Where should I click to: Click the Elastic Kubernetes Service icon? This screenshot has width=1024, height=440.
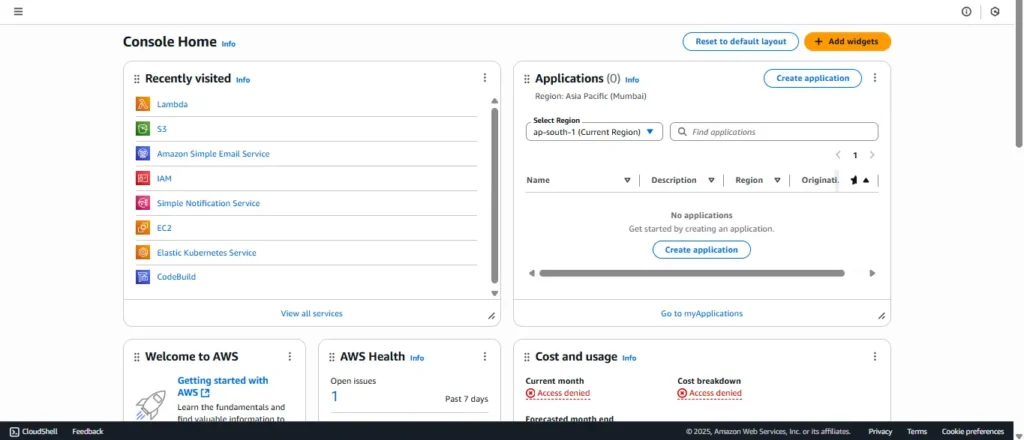143,252
